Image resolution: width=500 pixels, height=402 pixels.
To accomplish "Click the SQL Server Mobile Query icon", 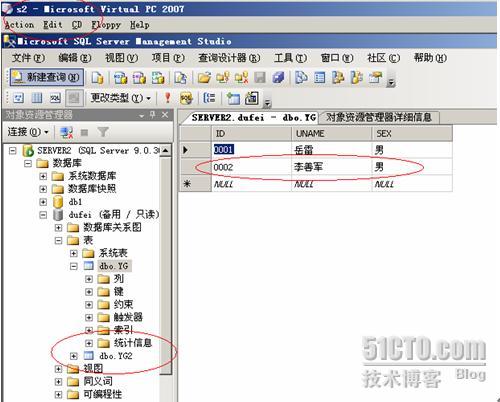I will point(180,78).
